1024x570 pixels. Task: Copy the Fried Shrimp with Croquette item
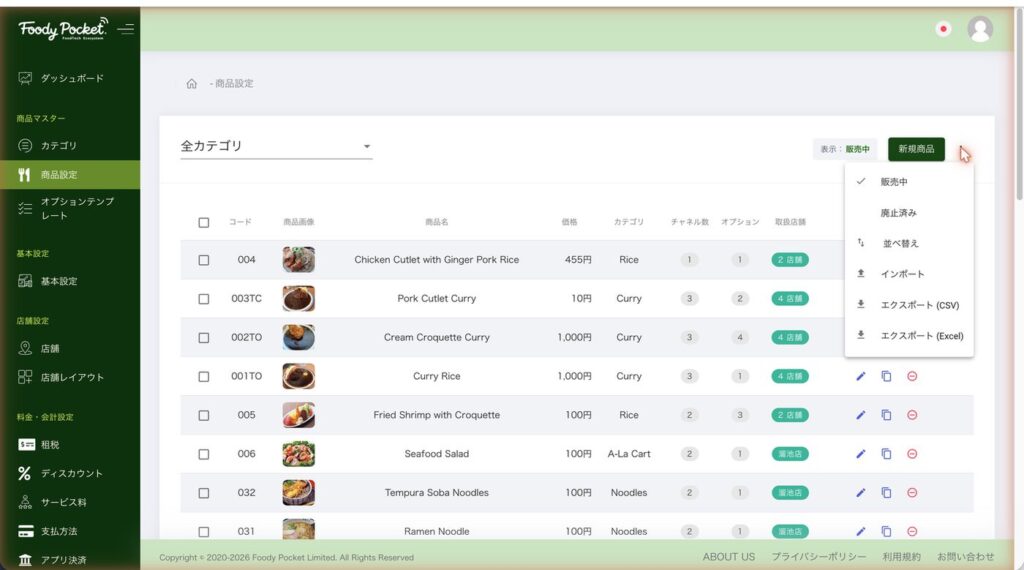click(x=886, y=415)
